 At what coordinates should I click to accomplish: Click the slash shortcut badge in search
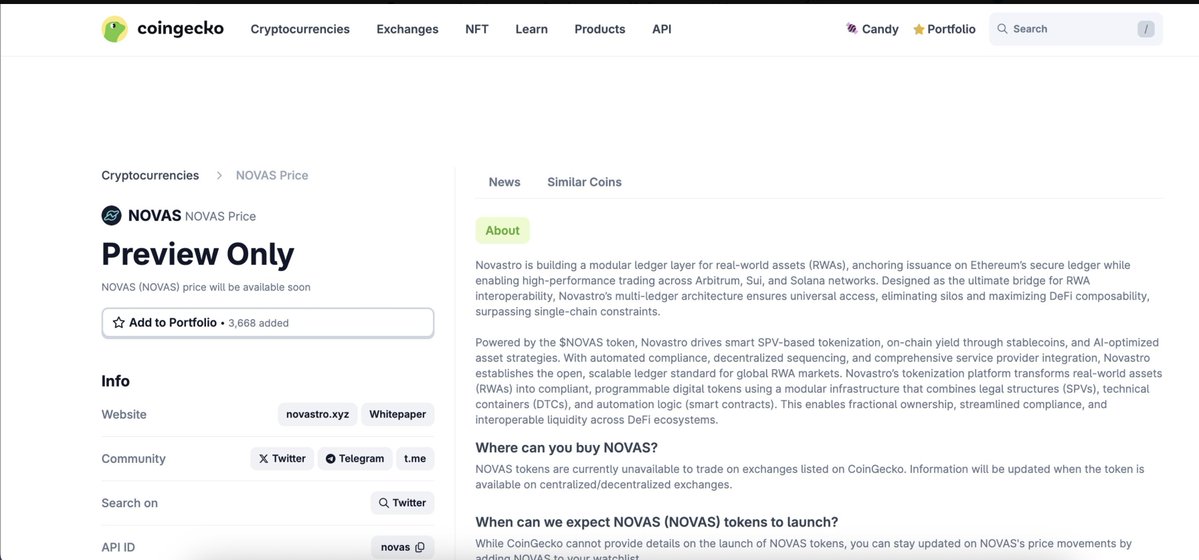coord(1145,29)
